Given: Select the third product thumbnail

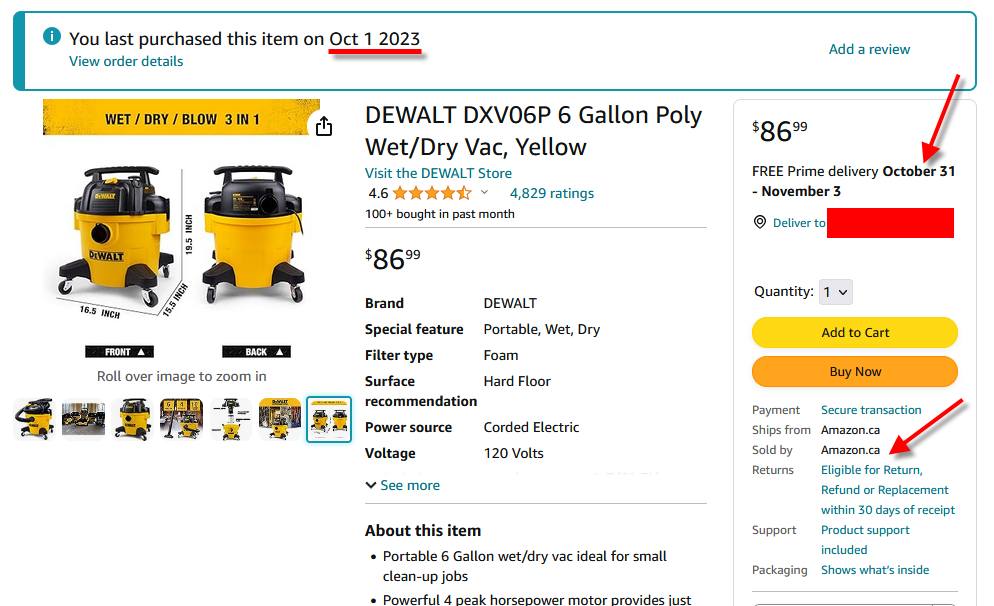Looking at the screenshot, I should point(132,419).
